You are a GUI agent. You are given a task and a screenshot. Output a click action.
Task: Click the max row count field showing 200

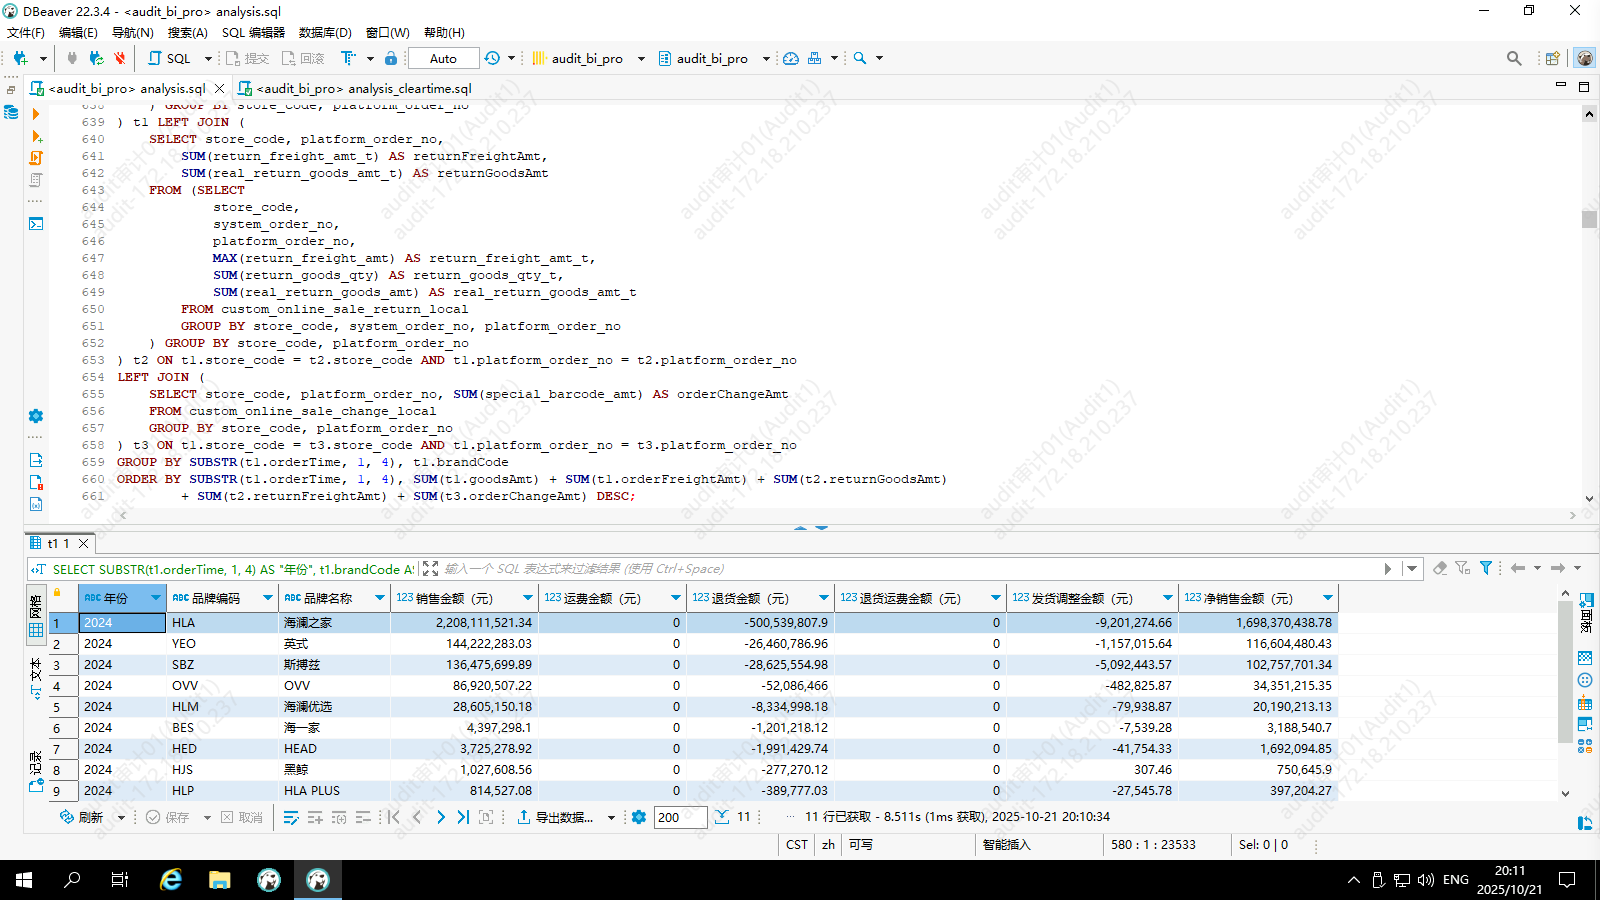click(680, 817)
